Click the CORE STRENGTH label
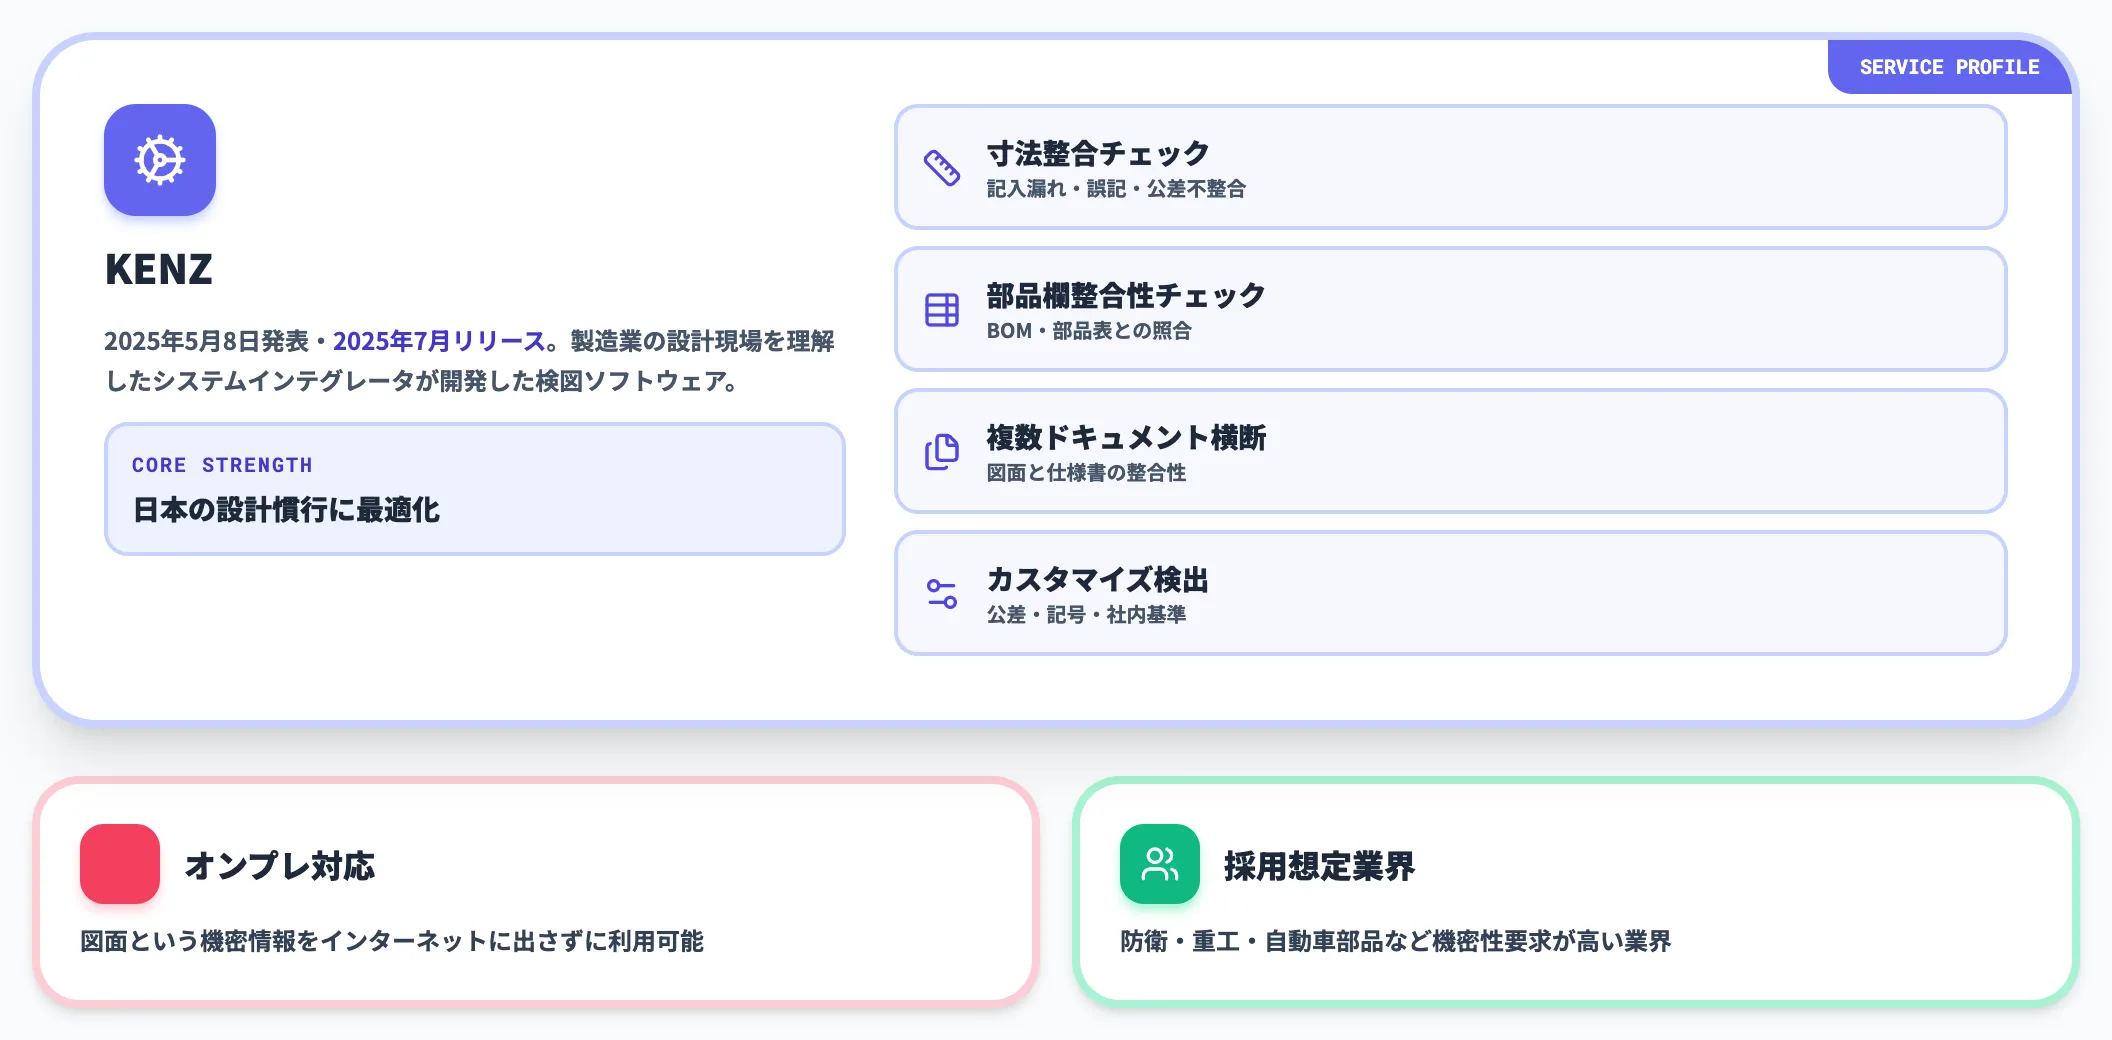This screenshot has height=1040, width=2112. [222, 465]
